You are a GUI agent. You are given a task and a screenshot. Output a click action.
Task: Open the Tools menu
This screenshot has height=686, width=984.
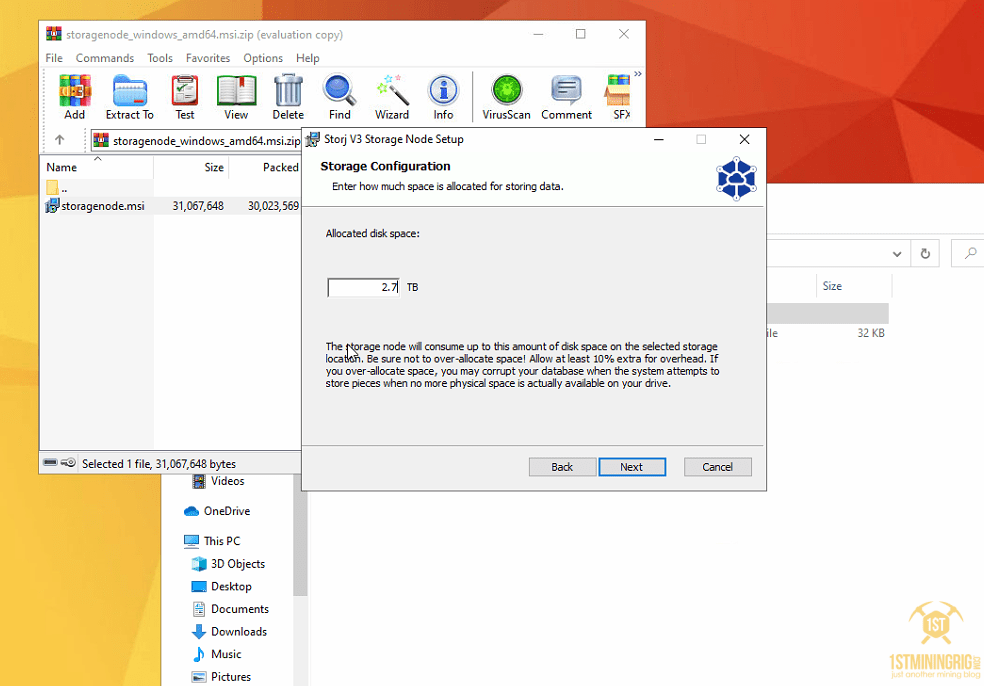pyautogui.click(x=160, y=58)
